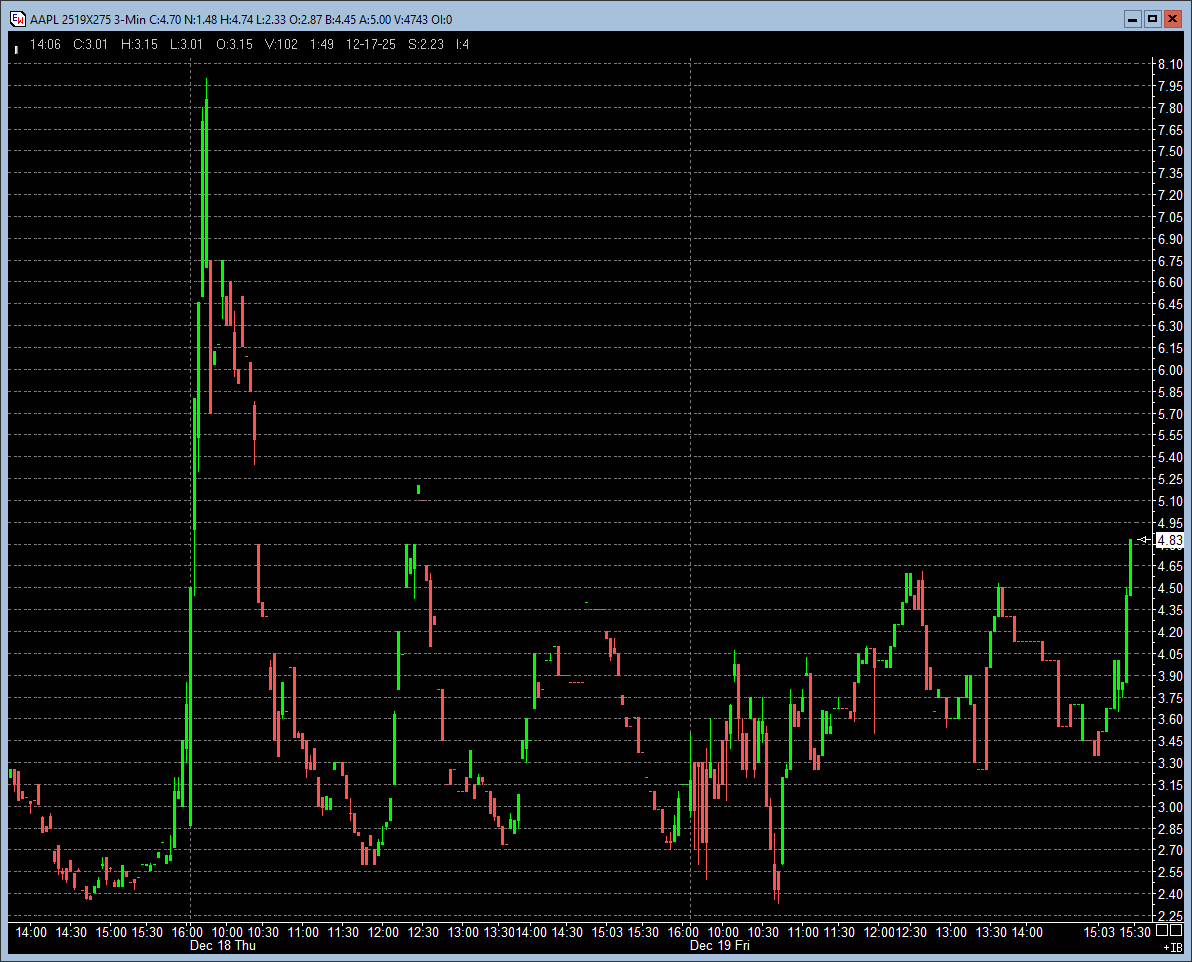The height and width of the screenshot is (962, 1192).
Task: Click the 8.10 price level on scale
Action: [1169, 64]
